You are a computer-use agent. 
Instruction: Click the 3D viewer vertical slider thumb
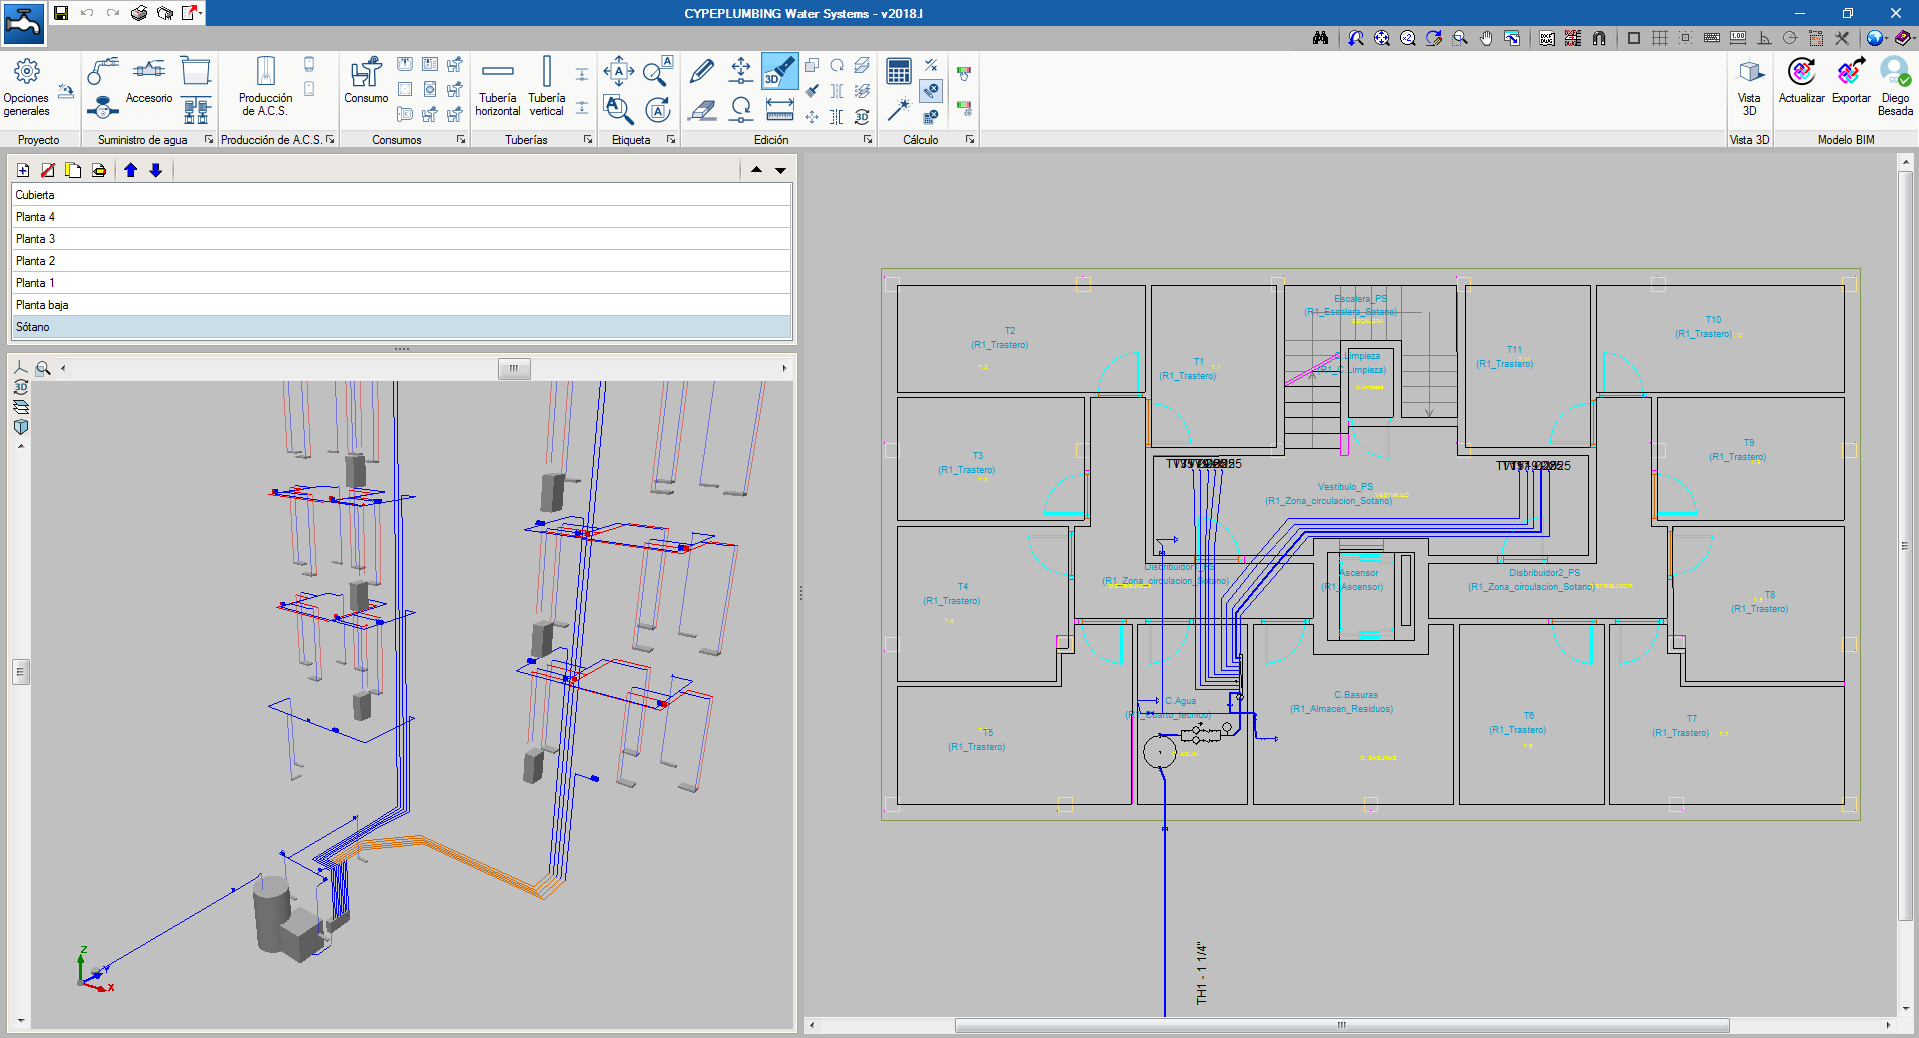tap(20, 672)
